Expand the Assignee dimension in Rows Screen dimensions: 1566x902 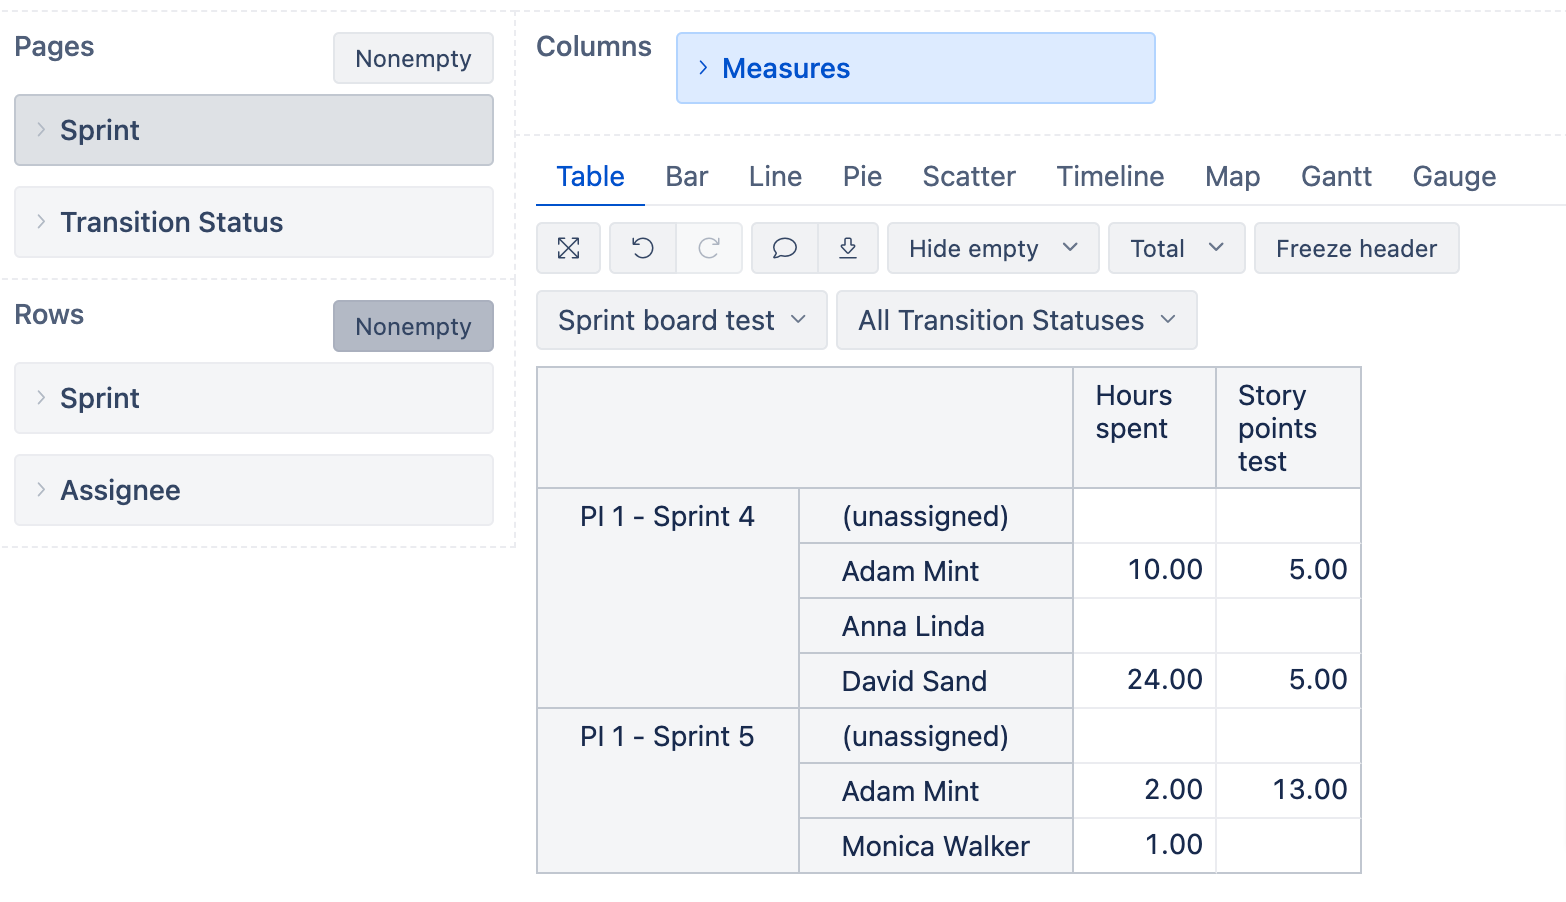coord(40,490)
